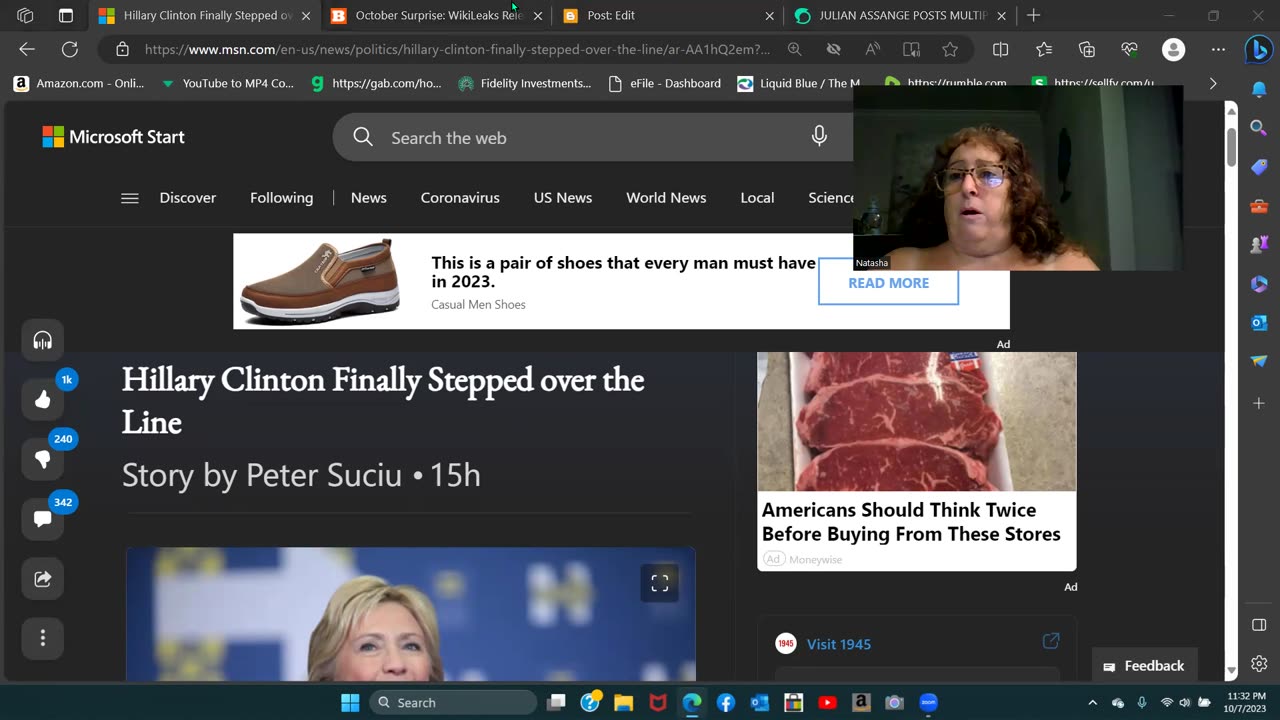Open the hamburger navigation menu

(x=129, y=198)
